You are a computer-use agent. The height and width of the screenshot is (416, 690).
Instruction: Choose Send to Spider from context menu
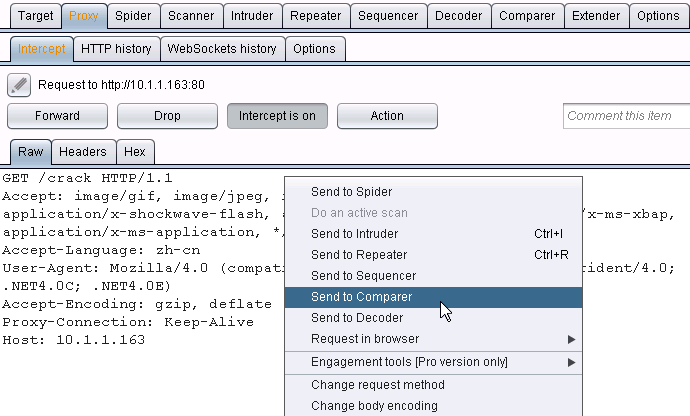(433, 192)
